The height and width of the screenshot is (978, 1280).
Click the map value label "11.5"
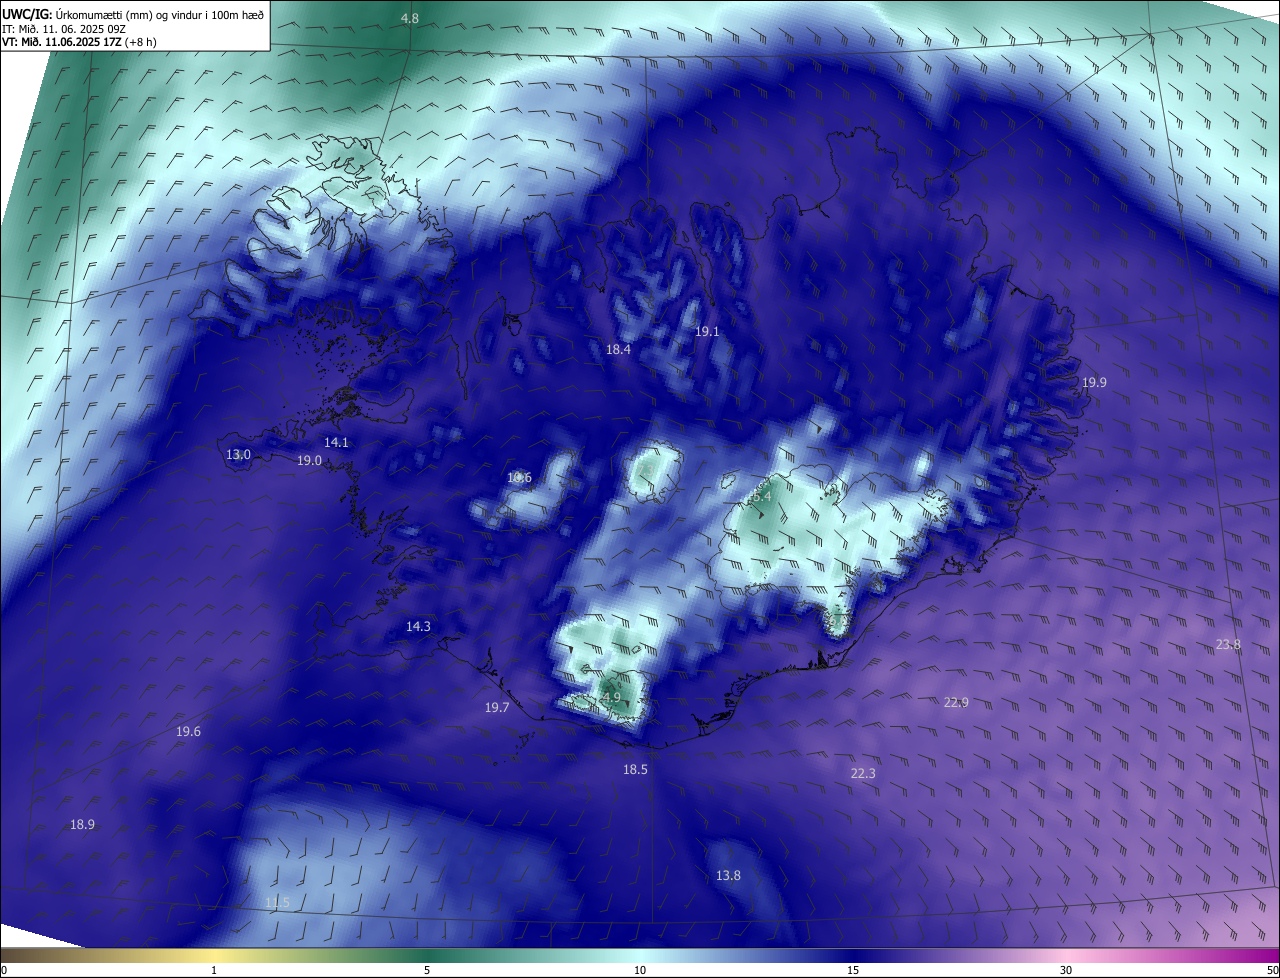coord(277,903)
